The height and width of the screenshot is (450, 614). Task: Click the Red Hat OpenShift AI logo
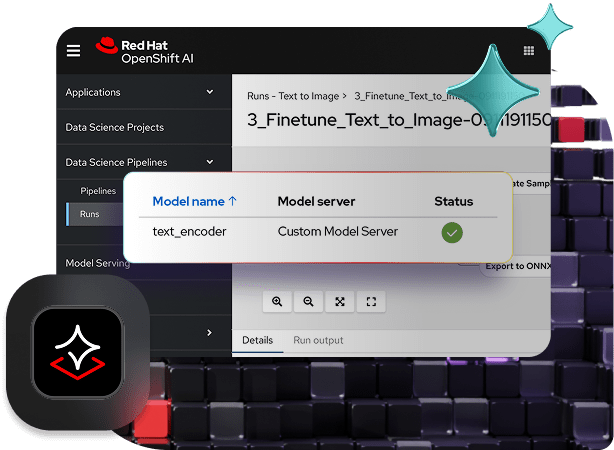[x=144, y=51]
